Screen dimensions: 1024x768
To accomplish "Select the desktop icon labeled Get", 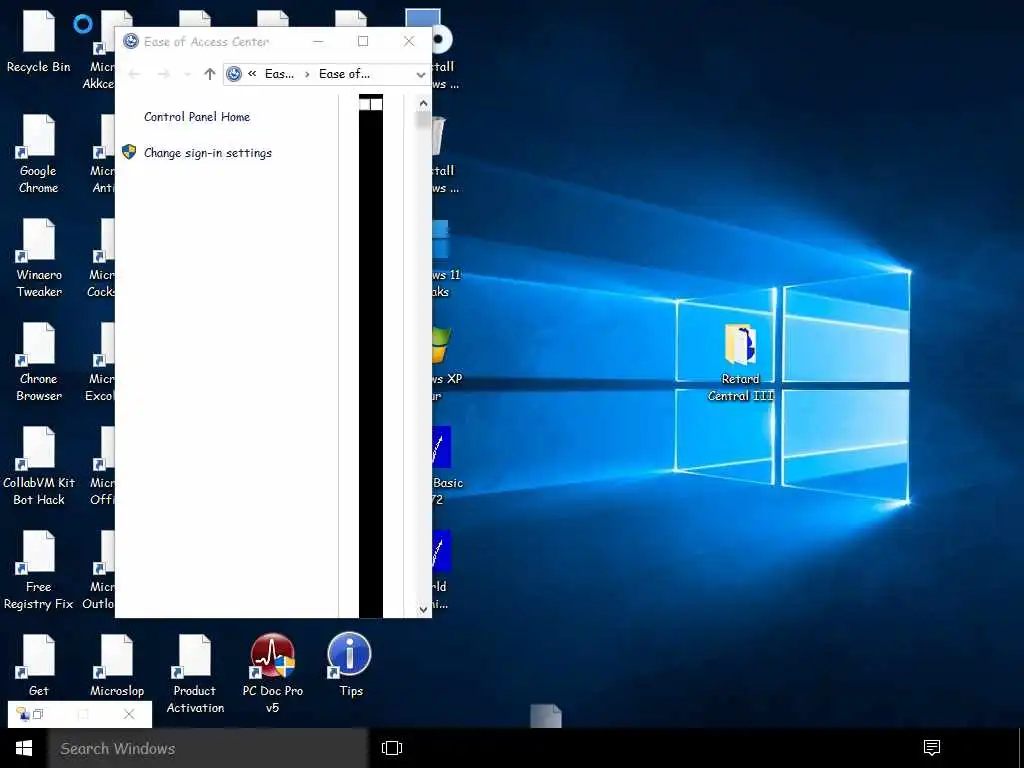I will [39, 665].
